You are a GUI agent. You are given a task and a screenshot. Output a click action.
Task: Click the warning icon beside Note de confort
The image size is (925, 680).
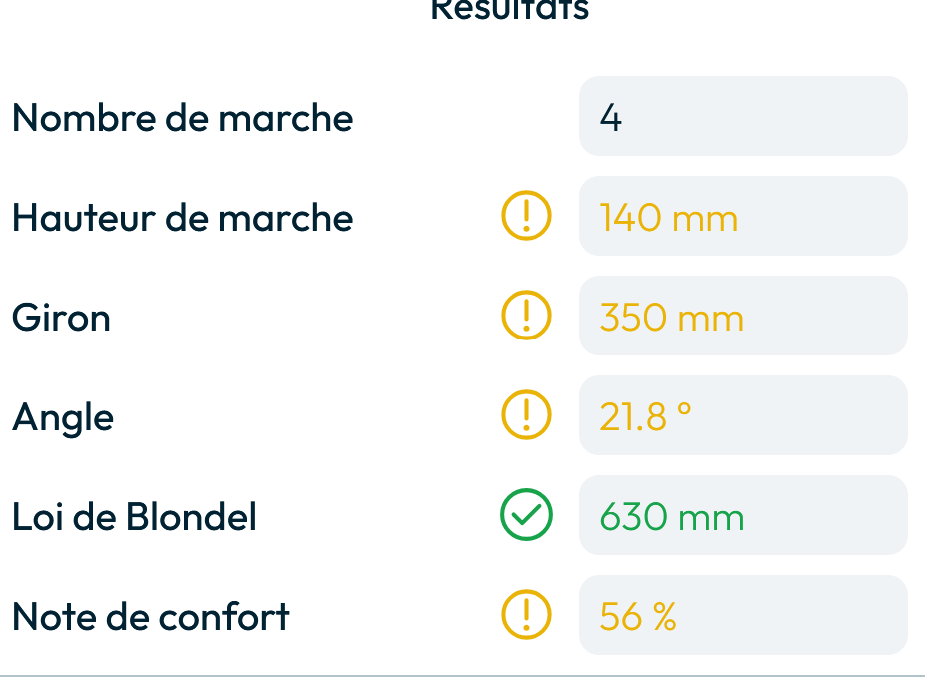pyautogui.click(x=526, y=615)
